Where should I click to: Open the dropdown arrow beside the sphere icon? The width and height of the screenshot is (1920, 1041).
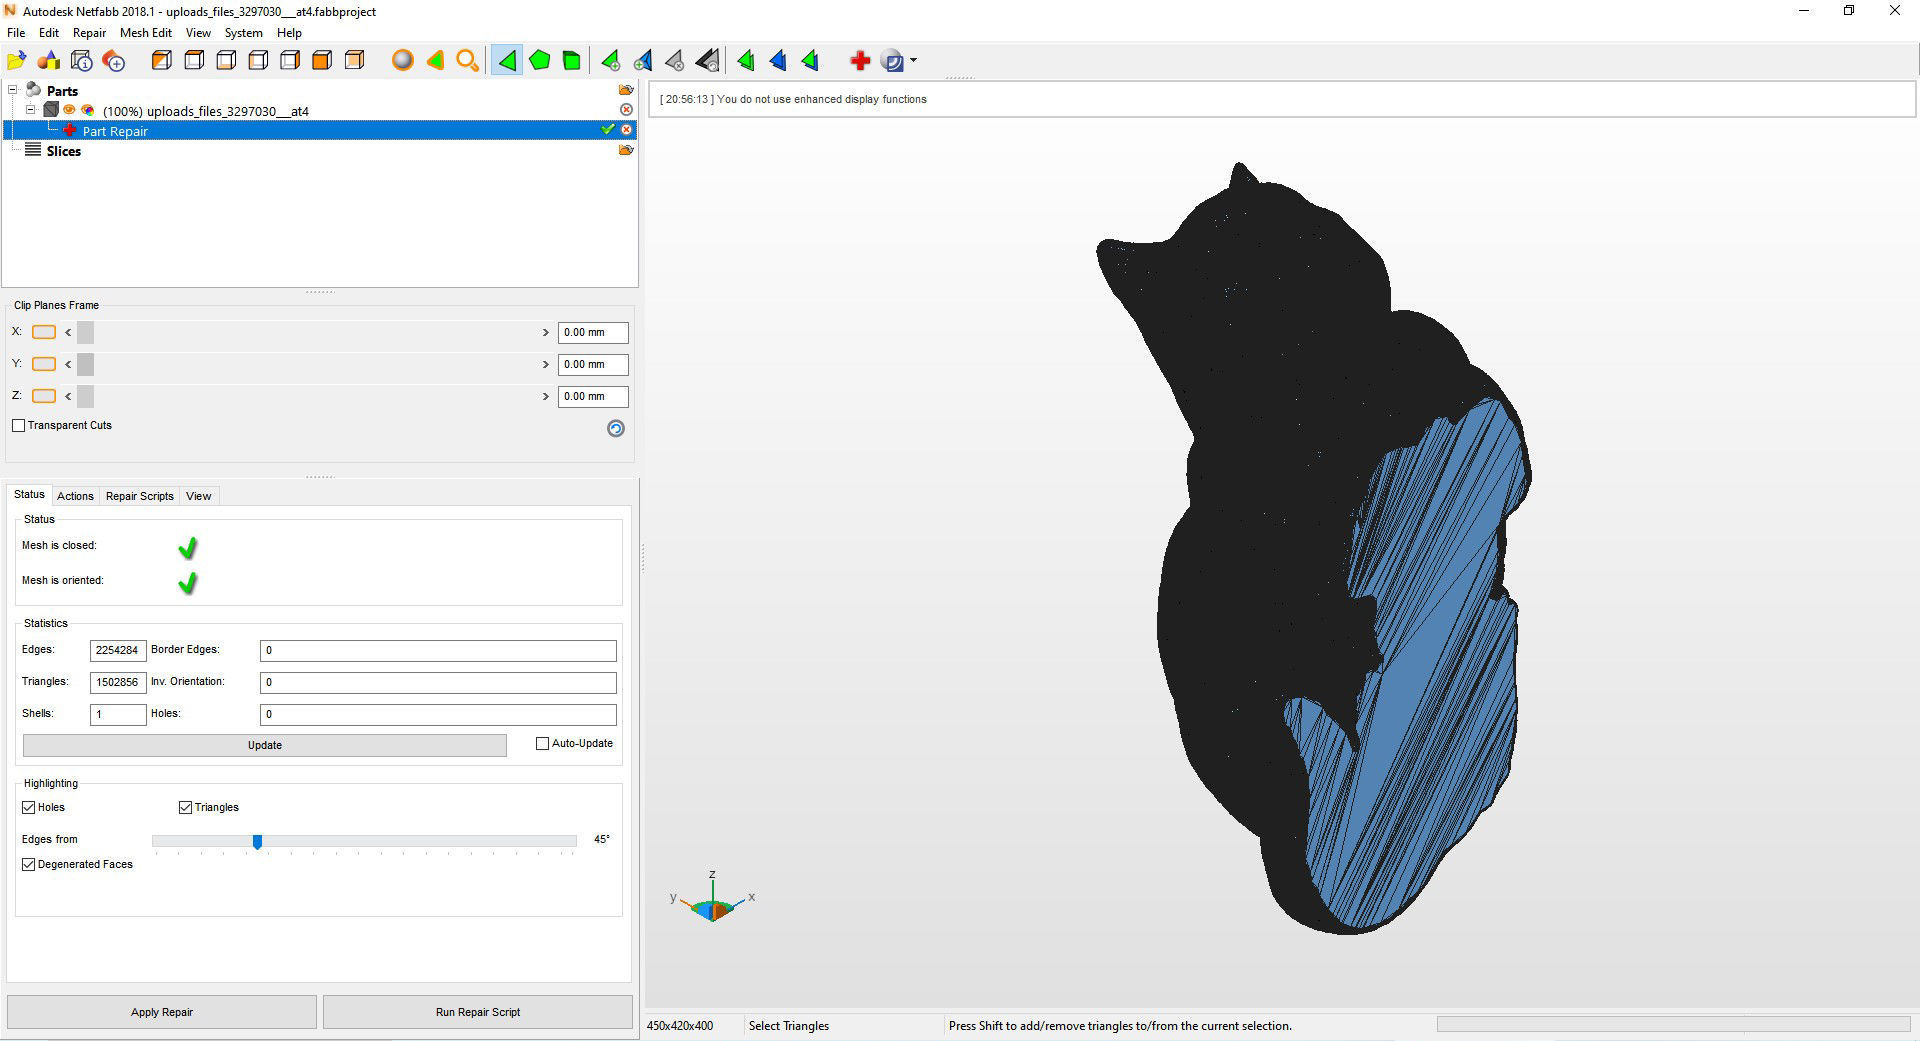point(914,61)
